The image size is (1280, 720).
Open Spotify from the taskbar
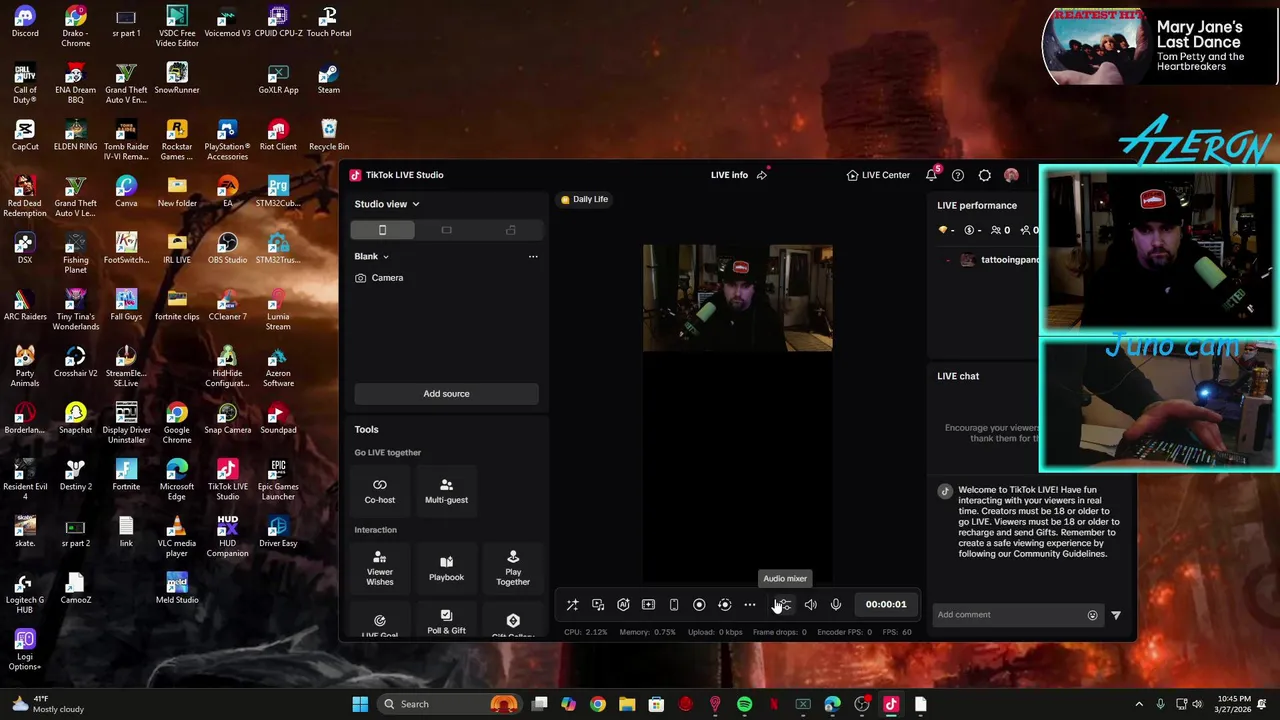pyautogui.click(x=744, y=704)
